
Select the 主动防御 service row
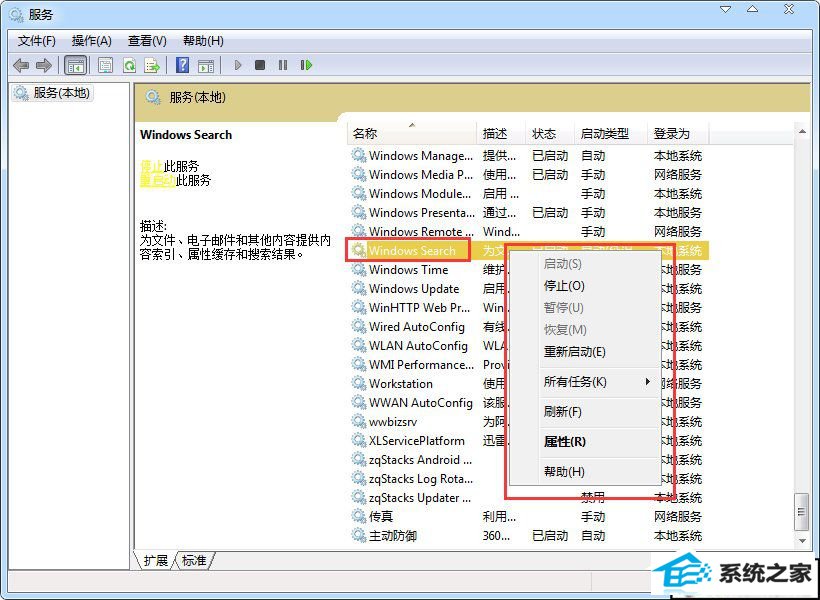pos(528,536)
